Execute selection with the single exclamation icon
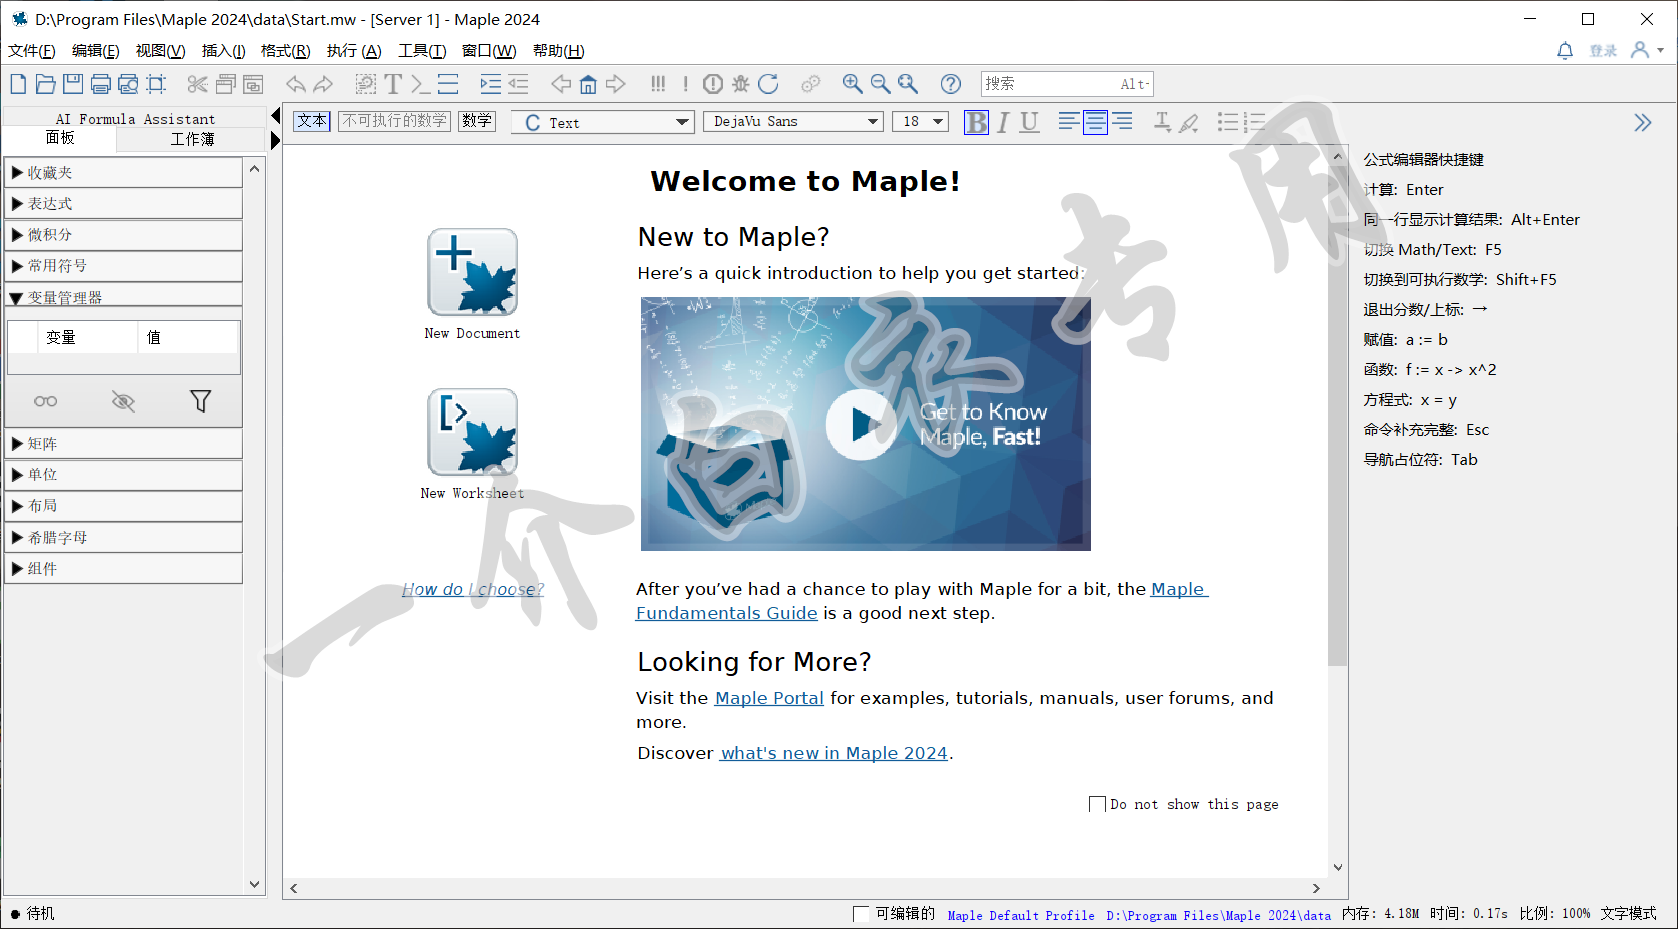Viewport: 1678px width, 929px height. [685, 84]
